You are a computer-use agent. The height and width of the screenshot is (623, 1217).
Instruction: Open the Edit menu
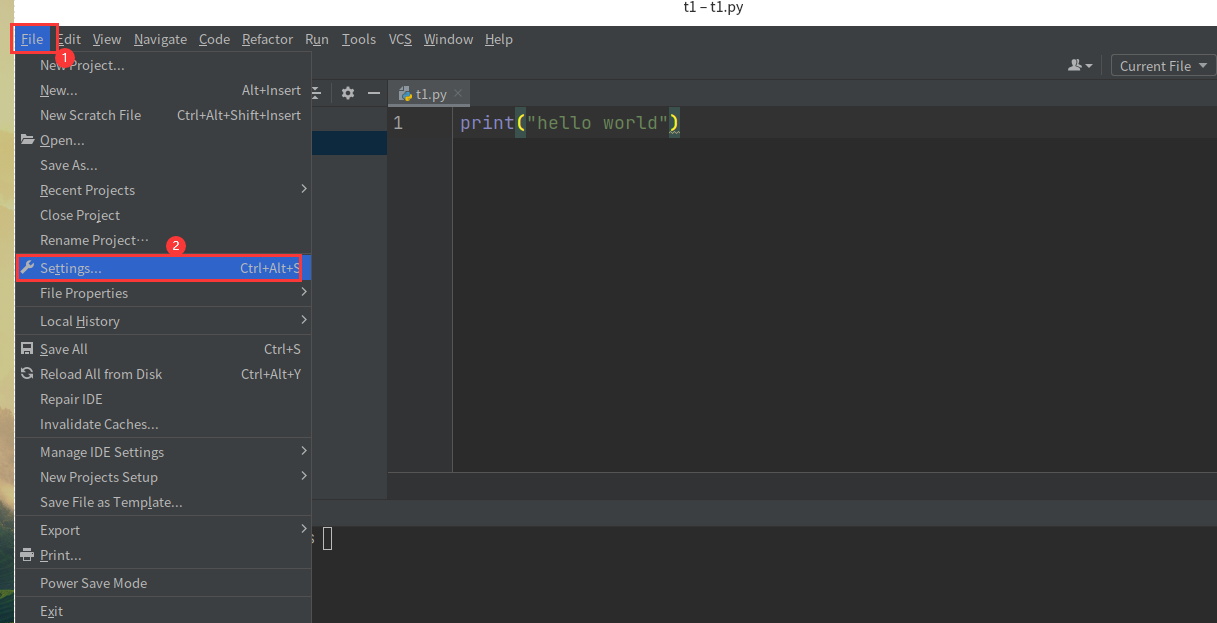[x=68, y=39]
